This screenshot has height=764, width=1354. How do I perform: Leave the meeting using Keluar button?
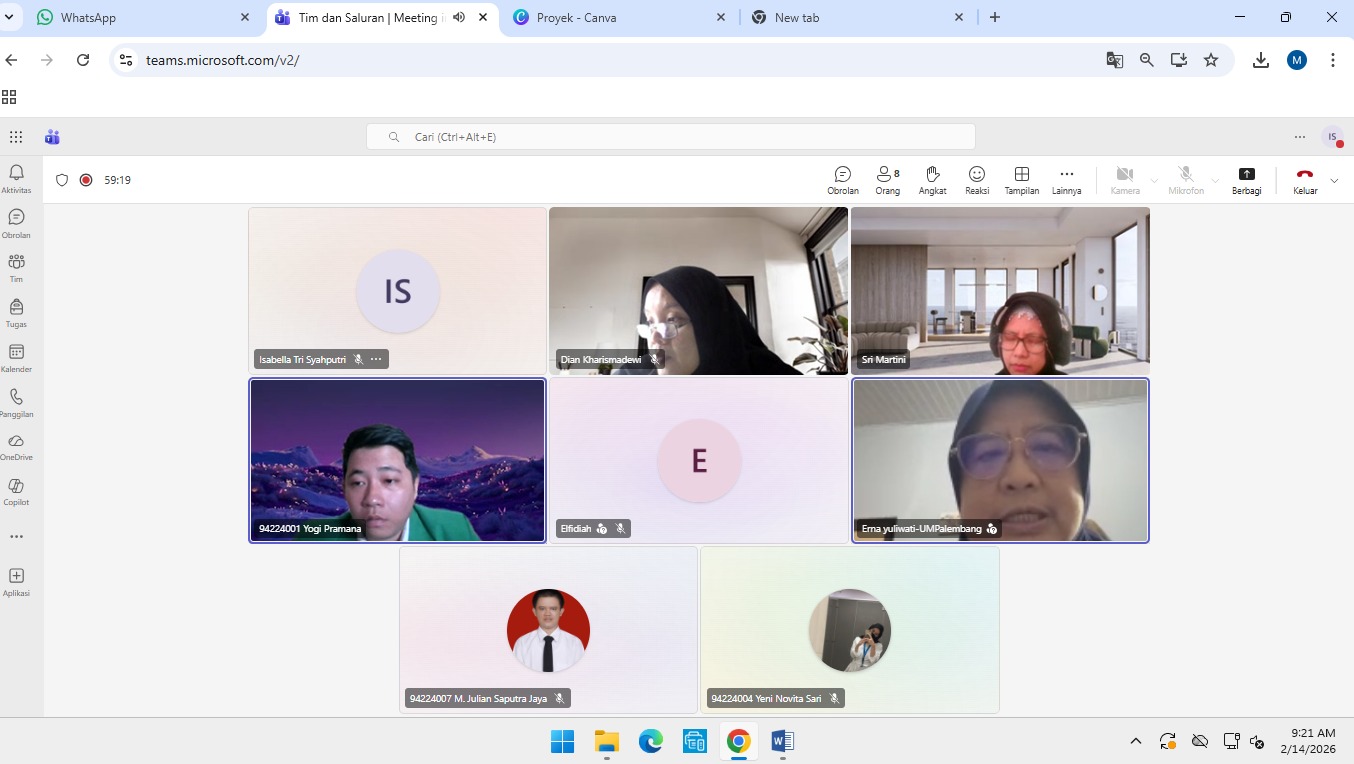click(1305, 180)
